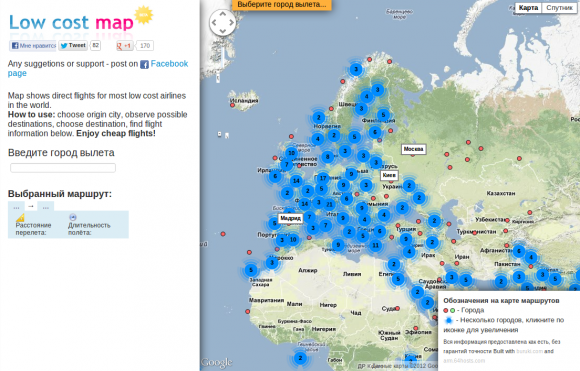The image size is (580, 371).
Task: Click the Google +1 button
Action: 124,45
